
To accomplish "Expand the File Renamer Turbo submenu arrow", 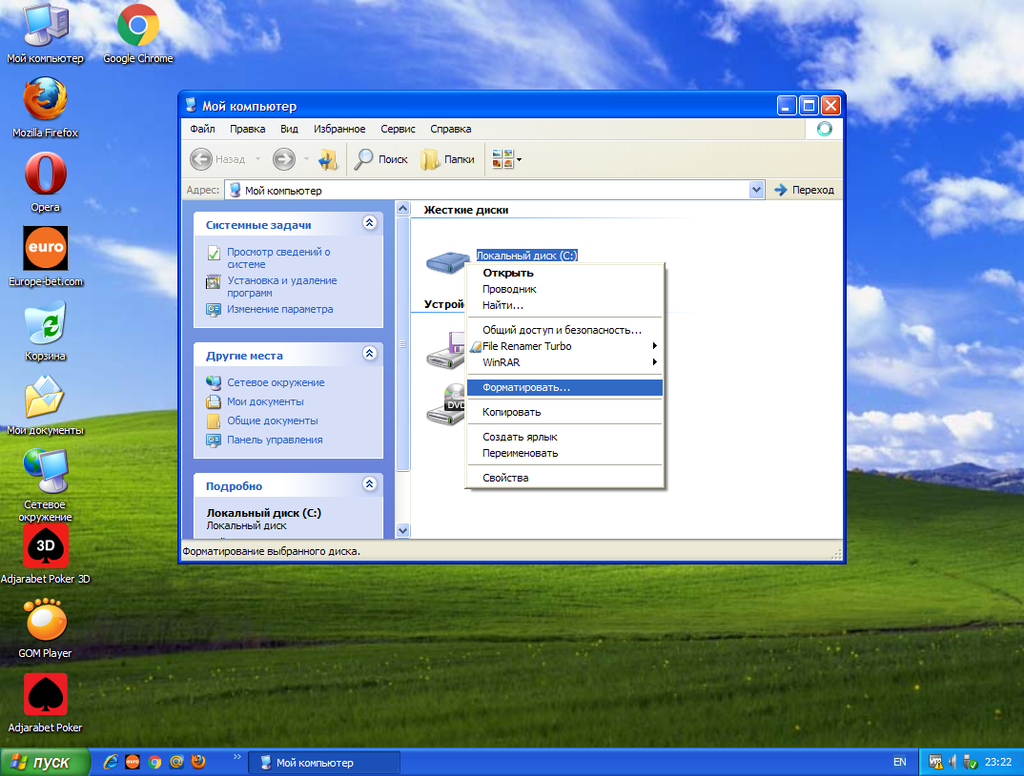I will tap(654, 346).
